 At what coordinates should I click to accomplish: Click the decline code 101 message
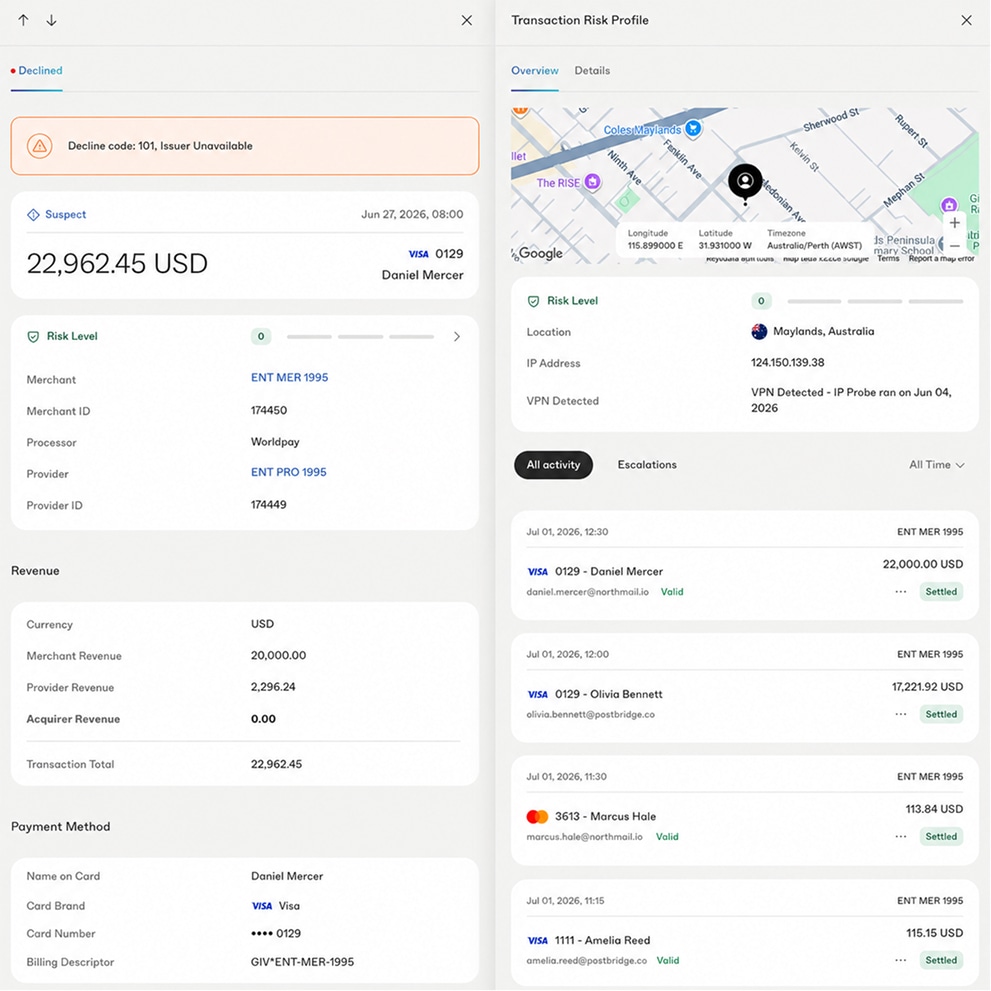point(160,146)
